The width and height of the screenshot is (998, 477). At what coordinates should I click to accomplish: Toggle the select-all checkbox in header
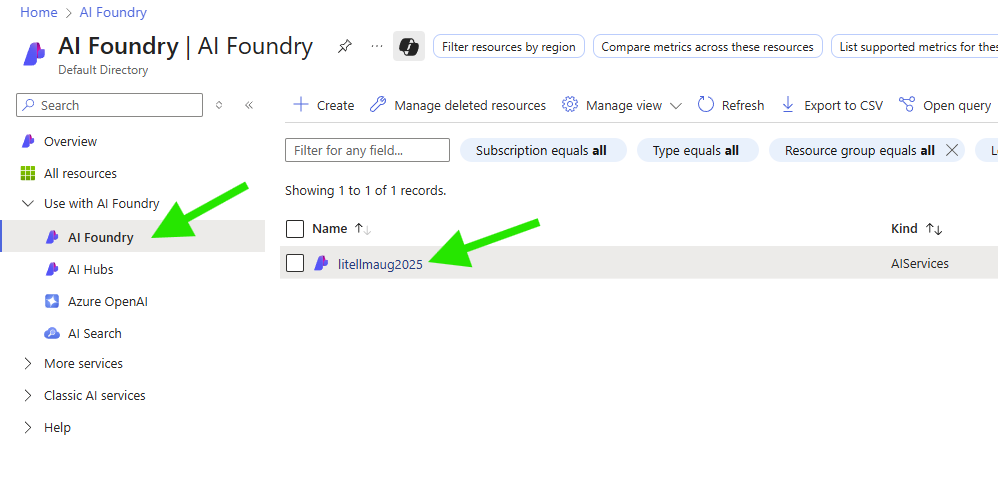pyautogui.click(x=295, y=229)
